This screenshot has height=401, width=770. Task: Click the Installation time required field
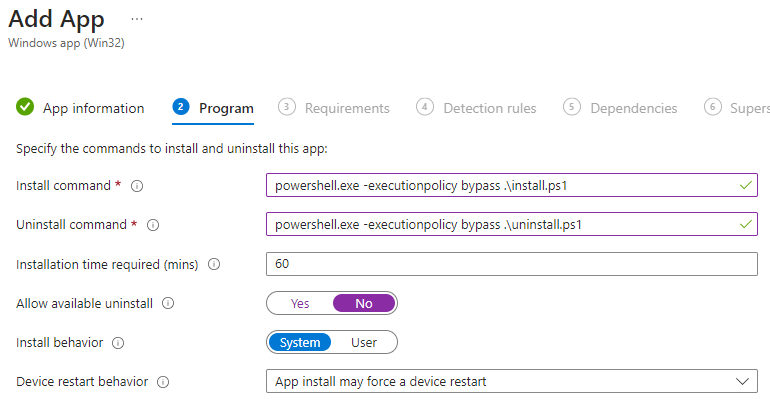[512, 265]
